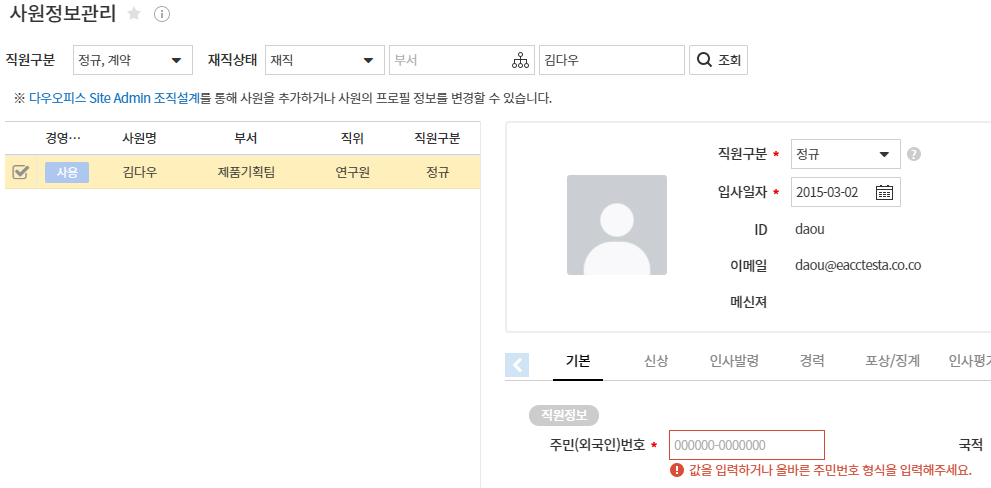Click the left arrow to scroll tabs
This screenshot has width=991, height=488.
pos(518,365)
